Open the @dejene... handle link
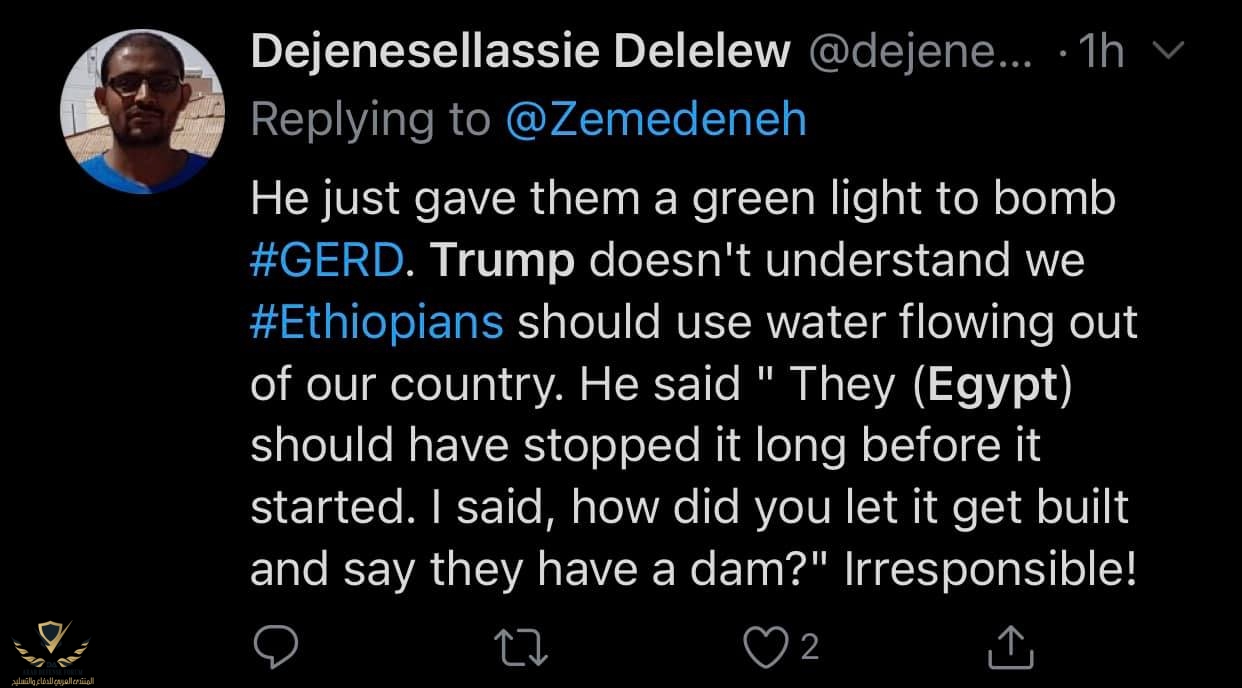 [x=919, y=52]
